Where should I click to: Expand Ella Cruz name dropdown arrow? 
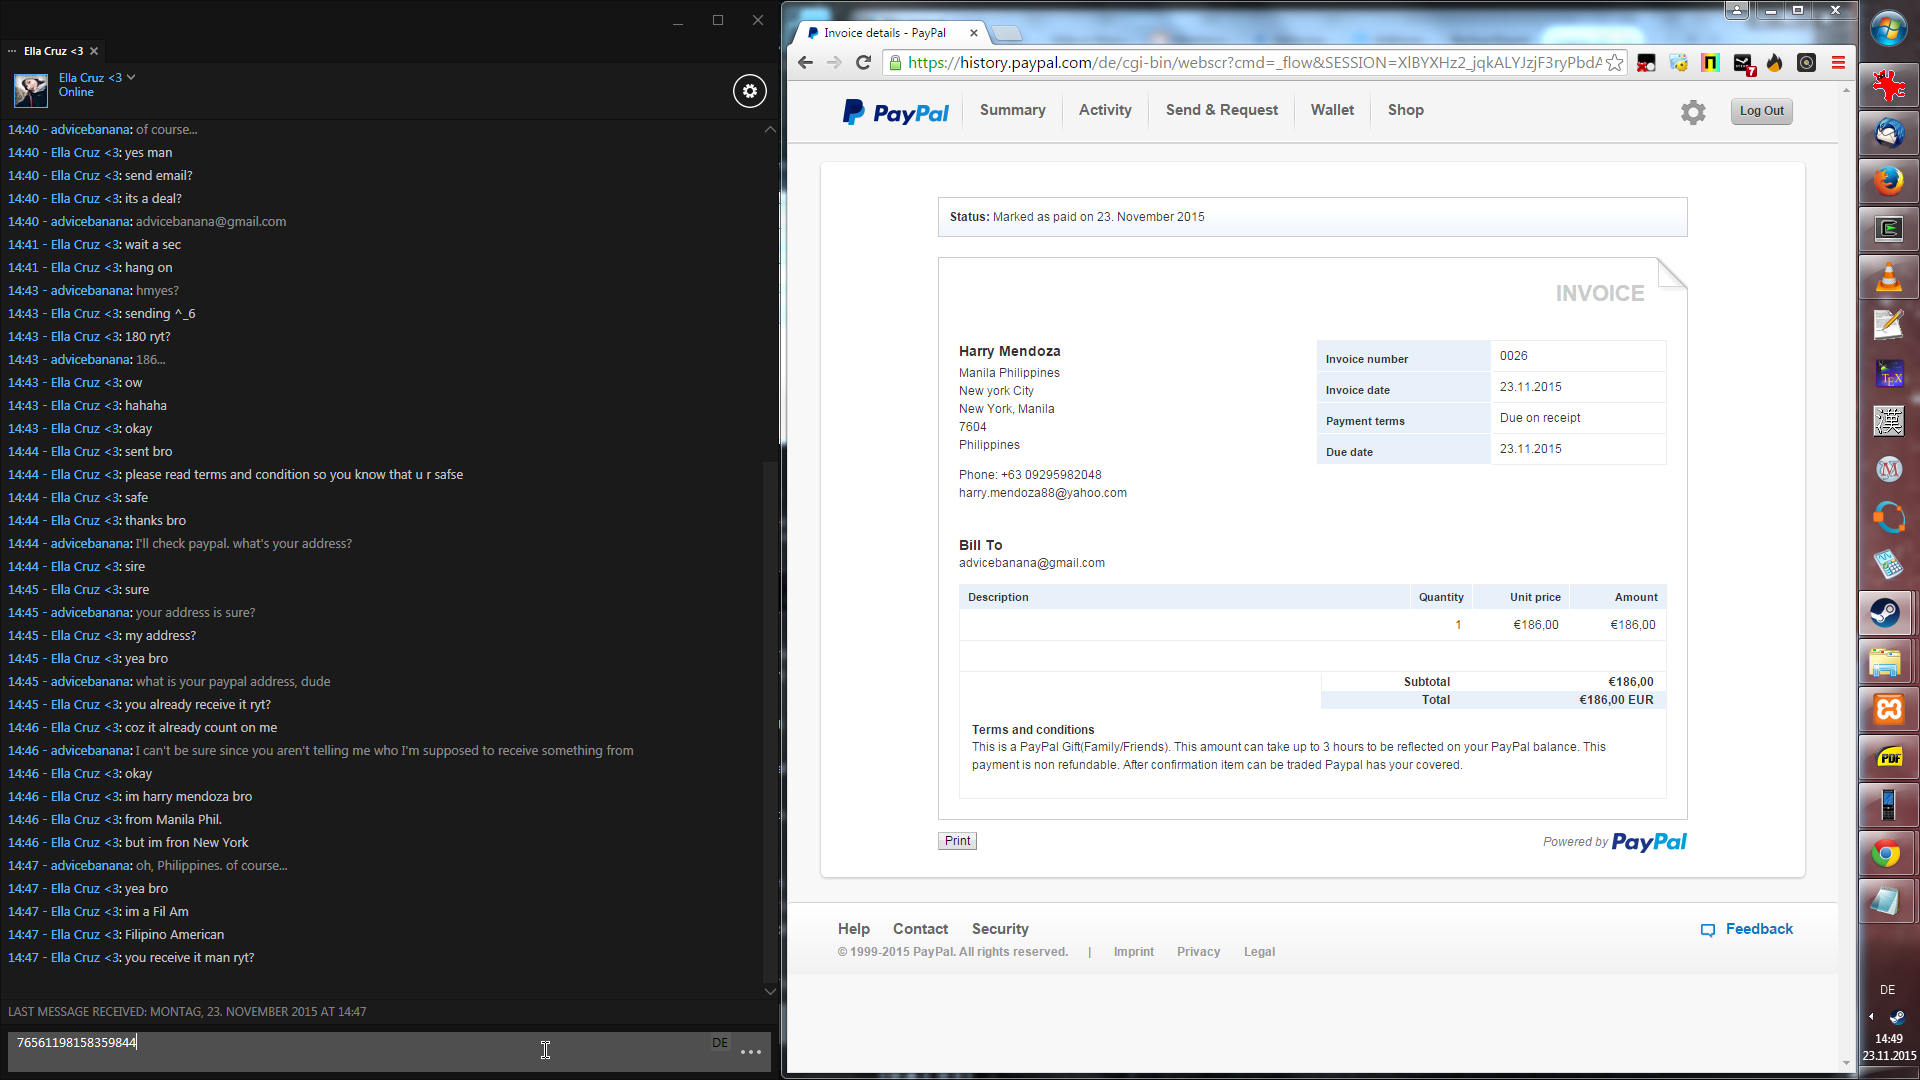(x=131, y=77)
